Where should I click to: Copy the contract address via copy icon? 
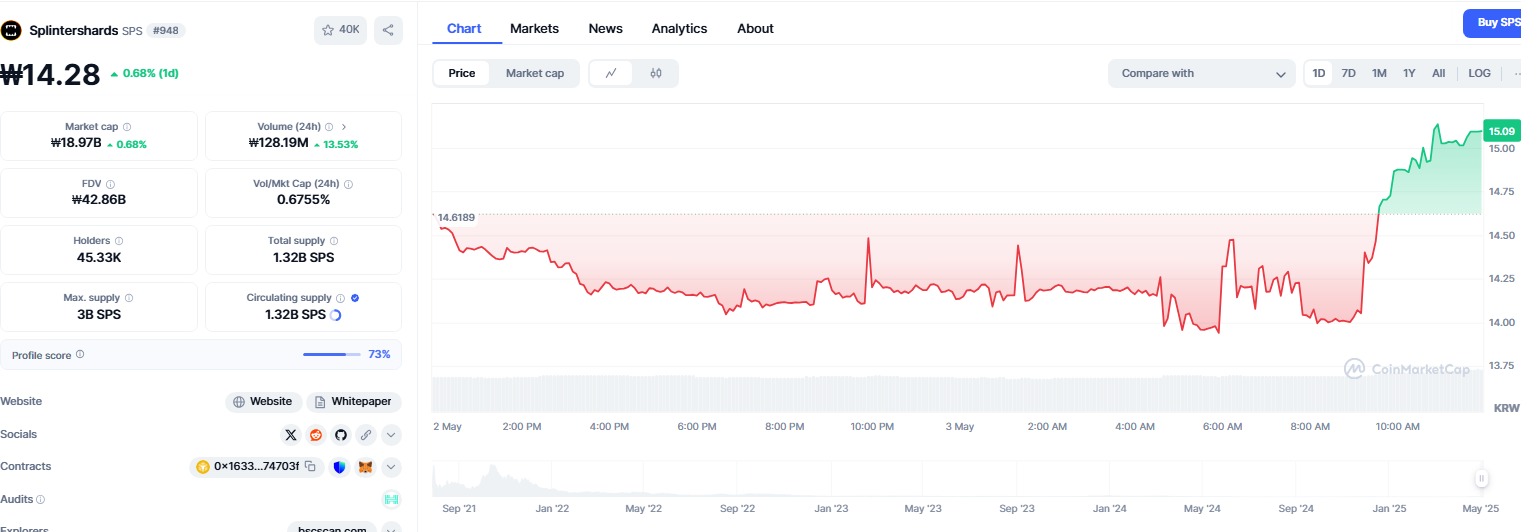[310, 467]
